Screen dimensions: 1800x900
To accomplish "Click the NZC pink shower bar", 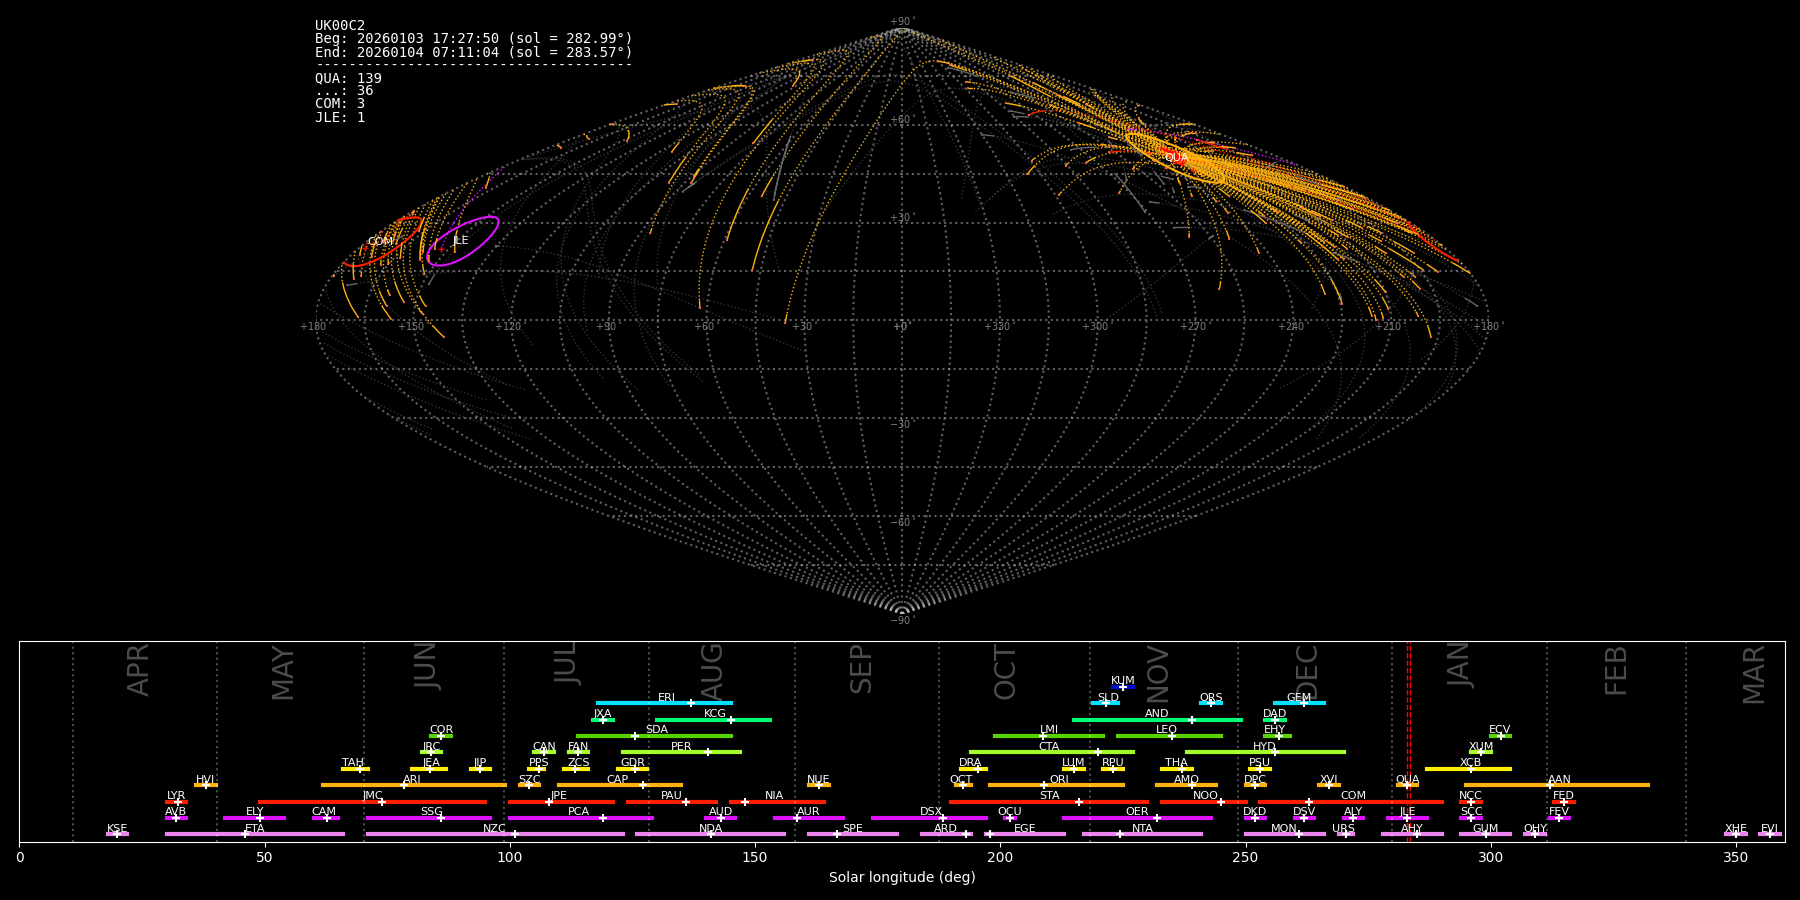I will [x=495, y=834].
